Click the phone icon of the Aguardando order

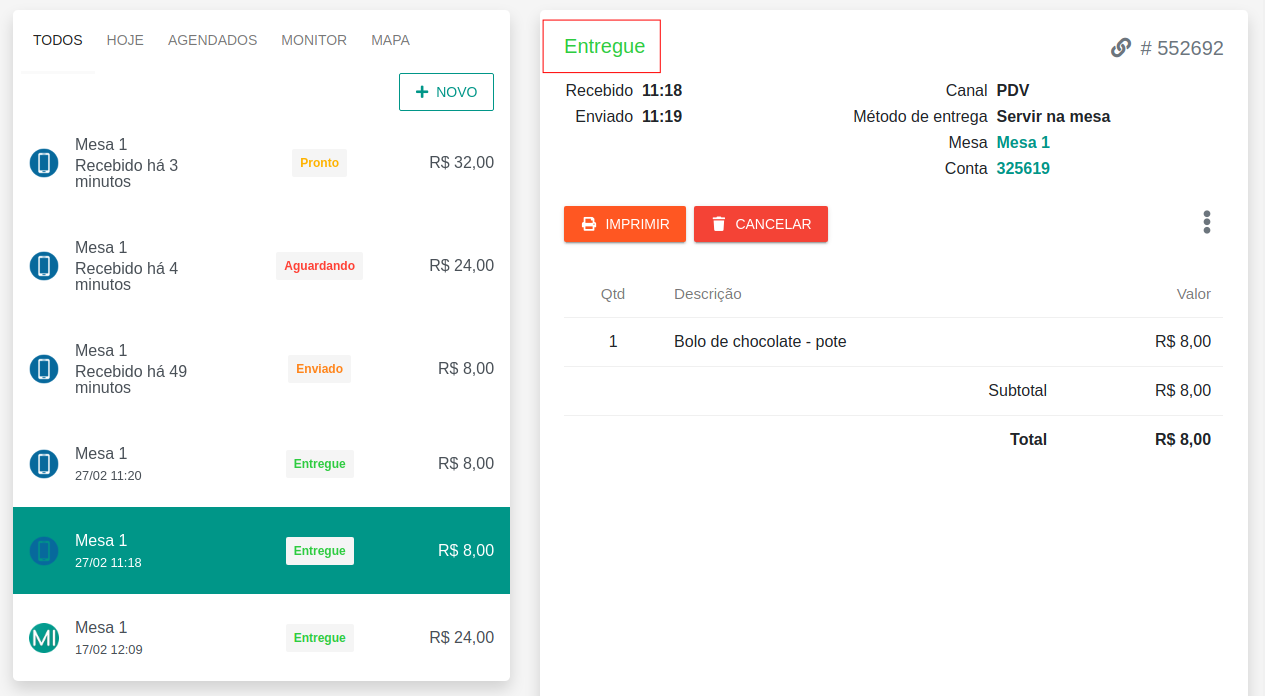tap(44, 266)
